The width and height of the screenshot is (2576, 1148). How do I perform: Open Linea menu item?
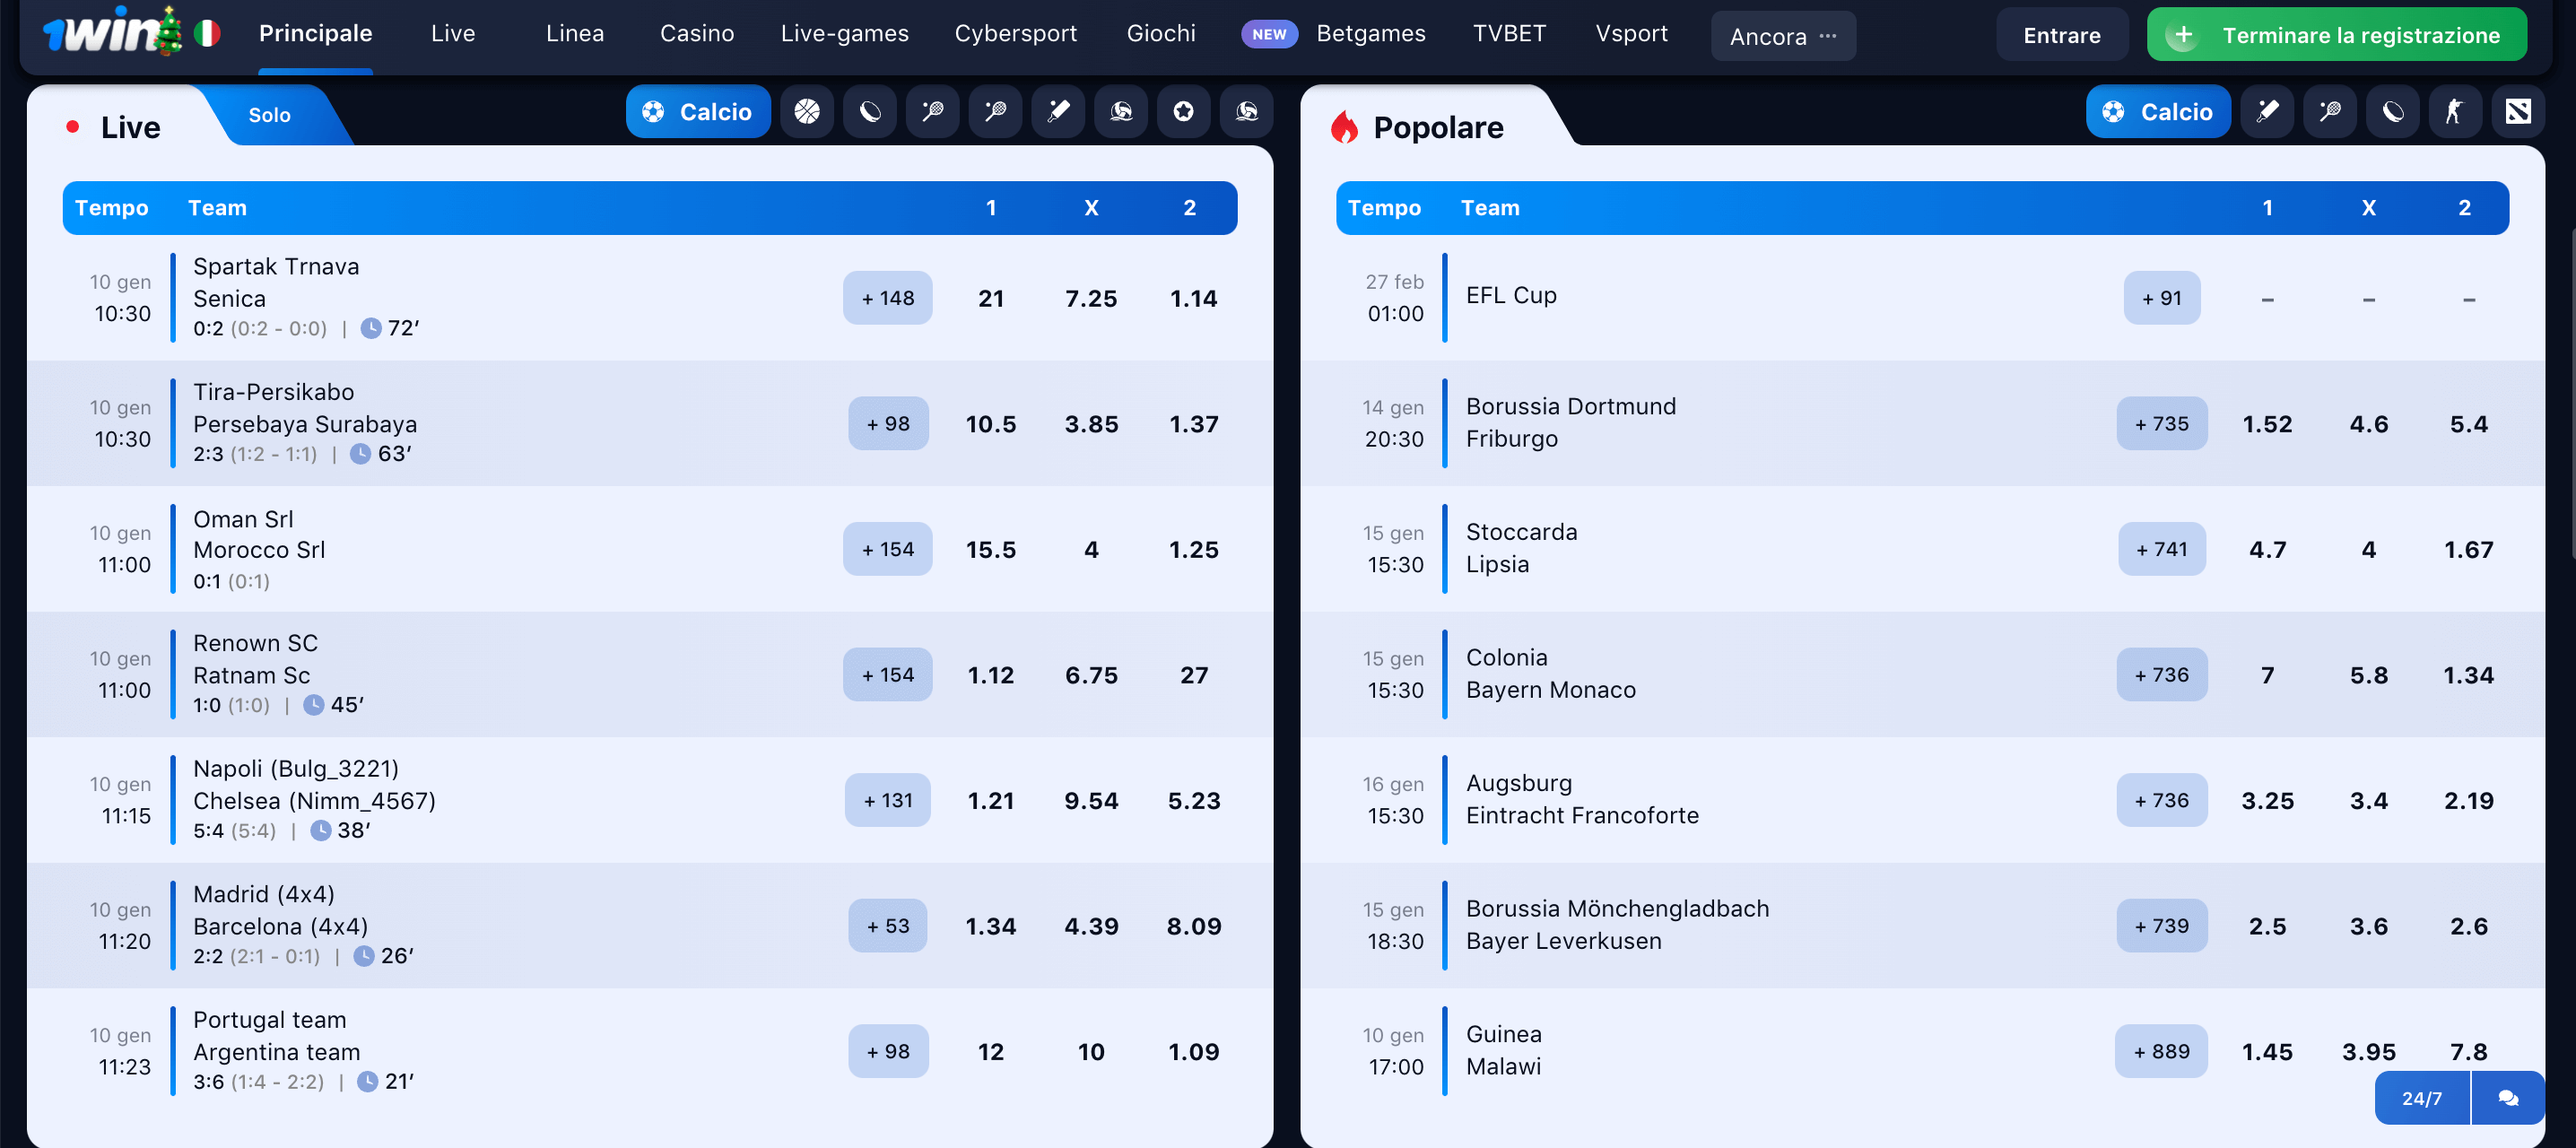point(575,34)
